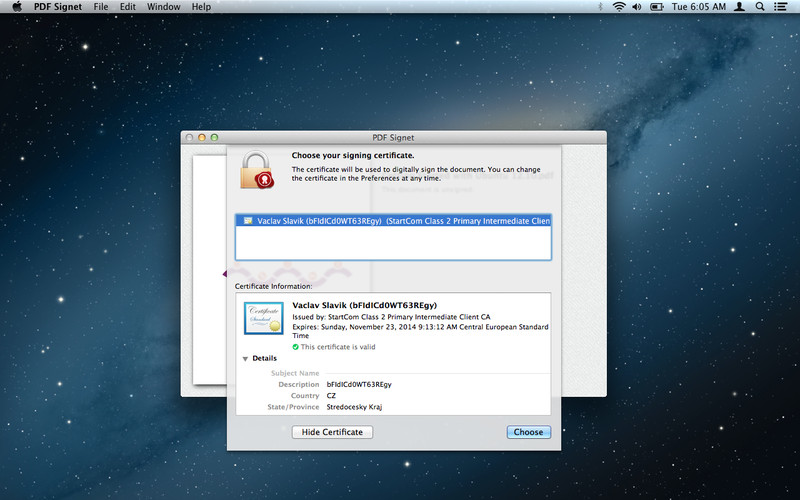The width and height of the screenshot is (800, 500).
Task: Click the Choose button
Action: (x=529, y=432)
